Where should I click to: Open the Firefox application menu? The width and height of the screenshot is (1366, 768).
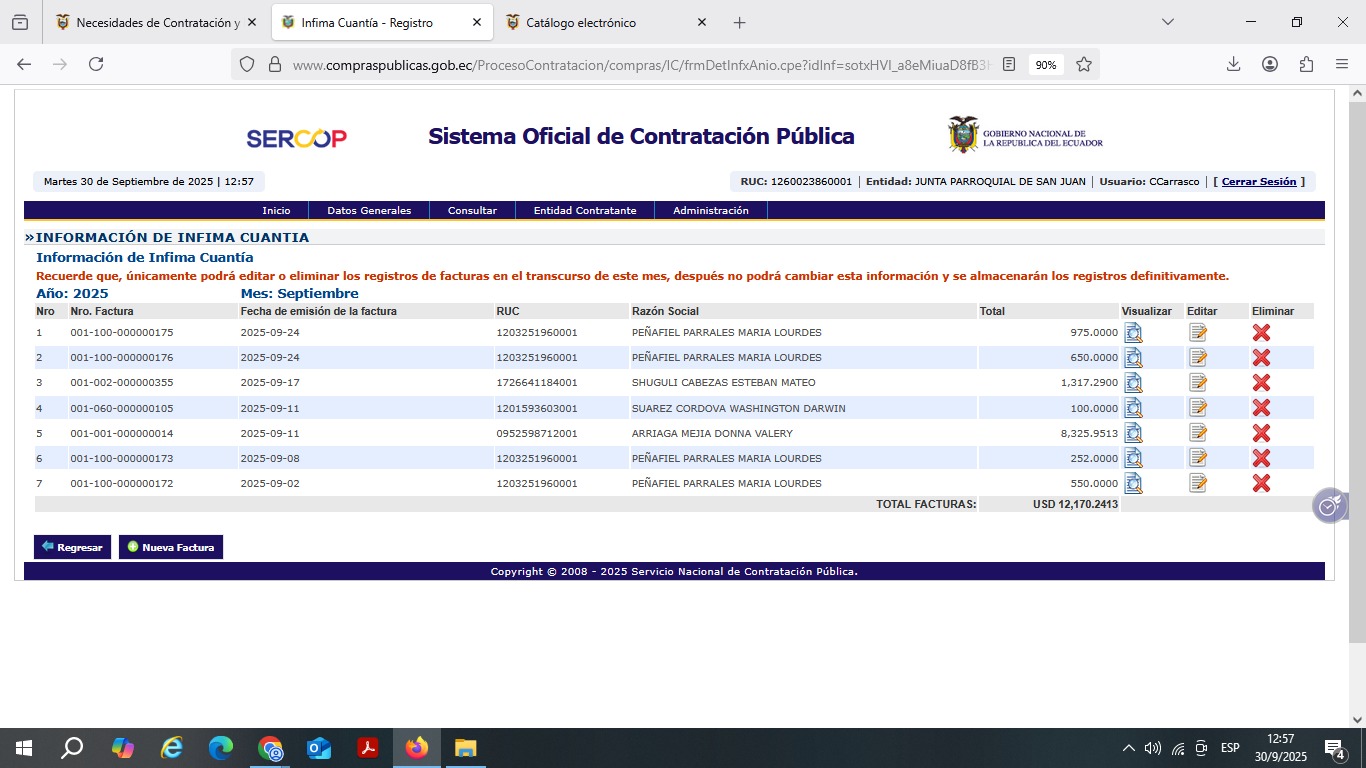pos(1342,64)
